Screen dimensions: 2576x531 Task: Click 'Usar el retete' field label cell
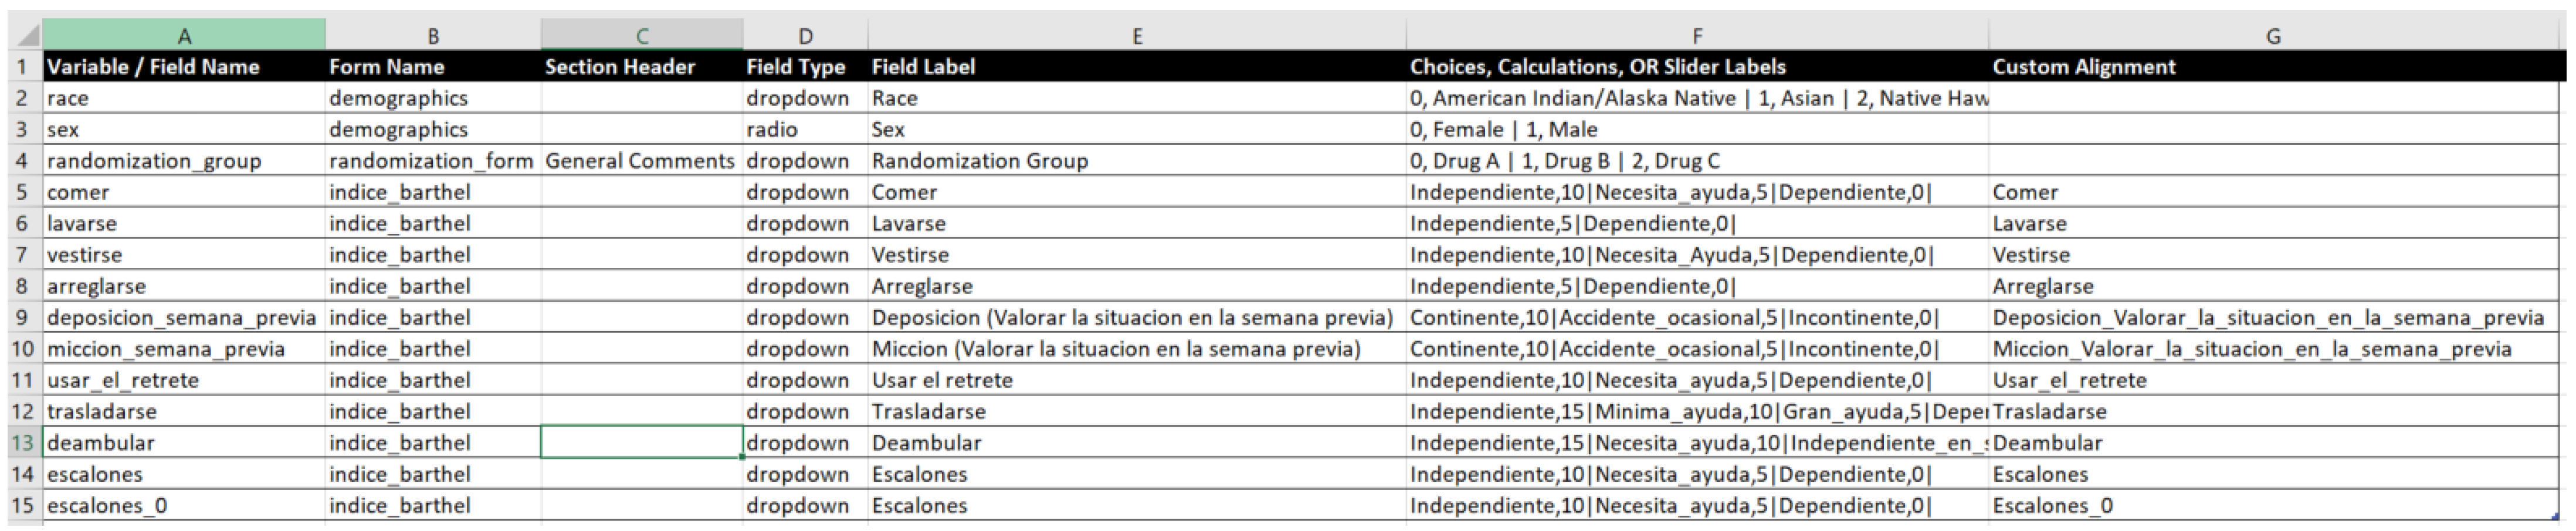pyautogui.click(x=1135, y=381)
